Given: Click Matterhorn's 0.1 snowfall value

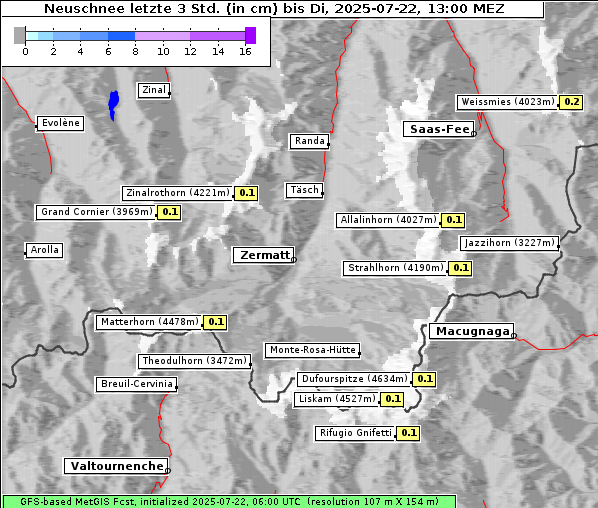Looking at the screenshot, I should point(215,322).
